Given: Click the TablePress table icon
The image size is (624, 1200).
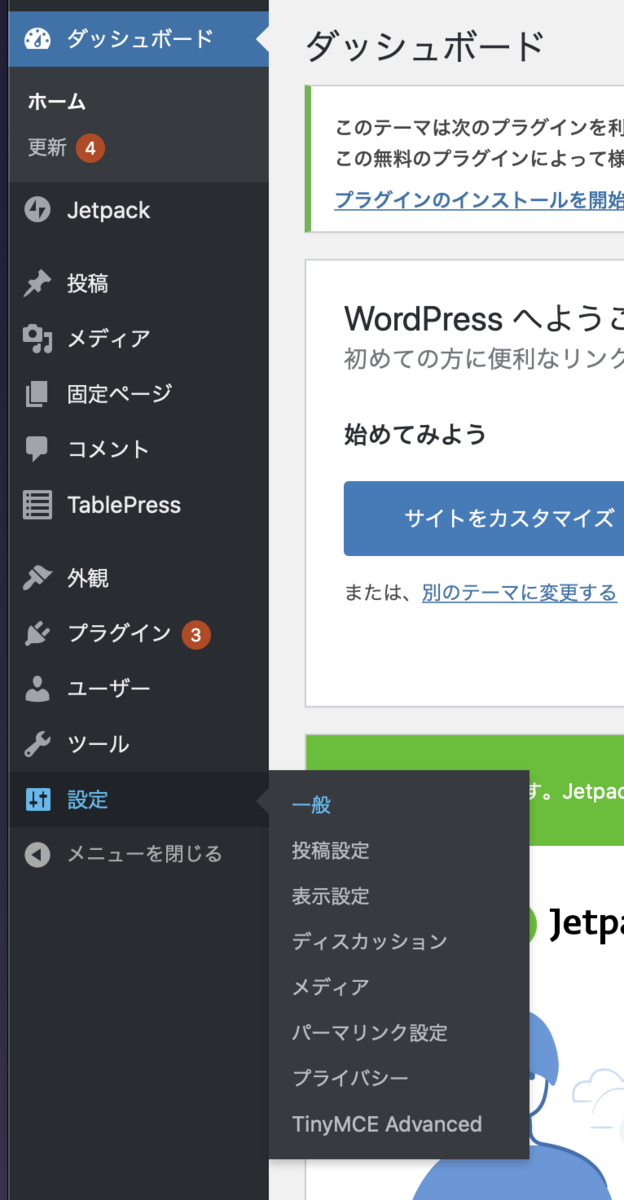Looking at the screenshot, I should tap(37, 505).
